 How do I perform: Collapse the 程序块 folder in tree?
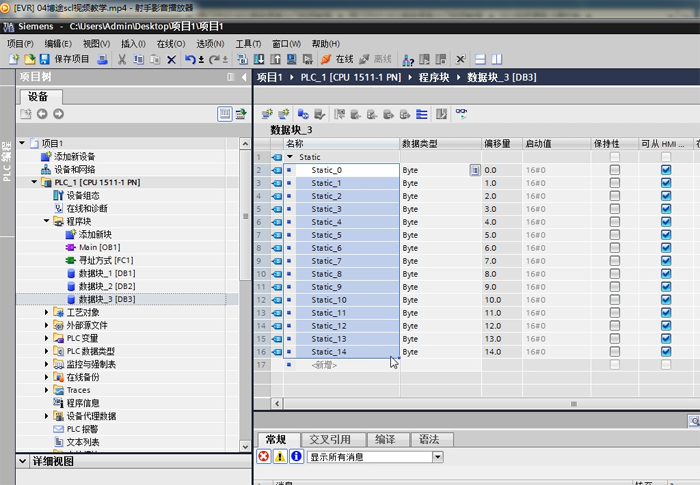pyautogui.click(x=46, y=221)
